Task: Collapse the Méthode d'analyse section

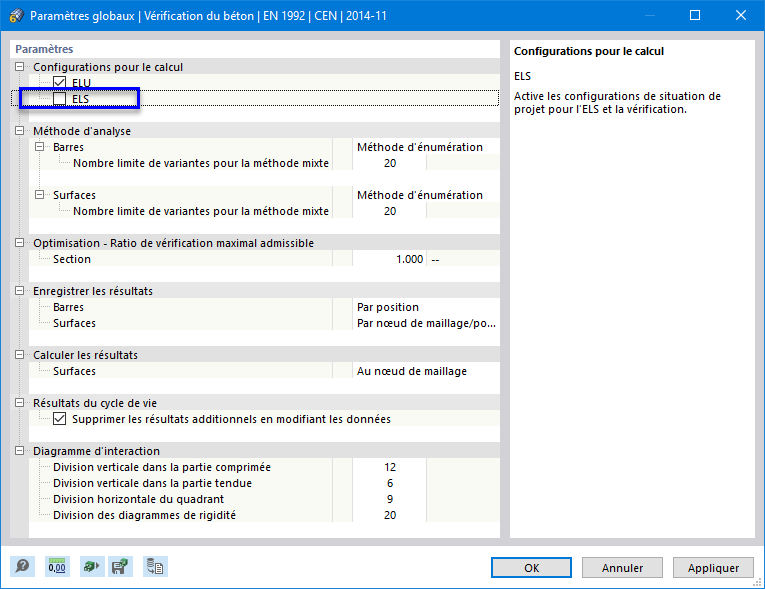Action: coord(20,130)
